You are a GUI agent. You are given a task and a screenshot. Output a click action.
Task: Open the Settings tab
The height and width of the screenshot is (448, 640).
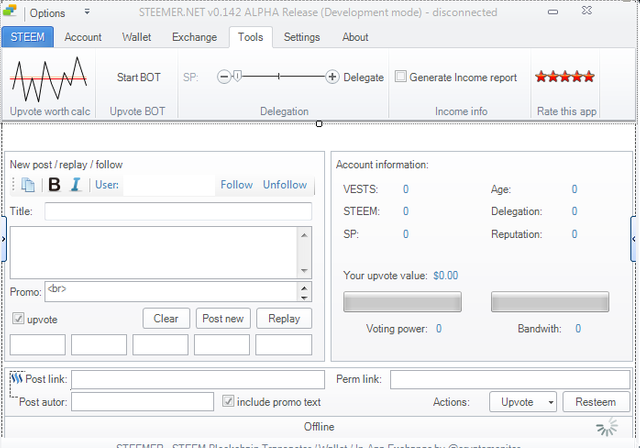[302, 37]
